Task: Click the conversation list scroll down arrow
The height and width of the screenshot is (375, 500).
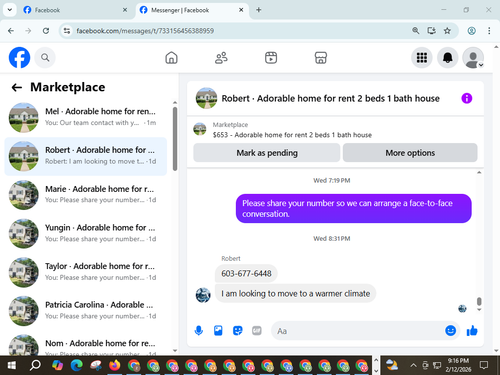Action: pyautogui.click(x=175, y=350)
